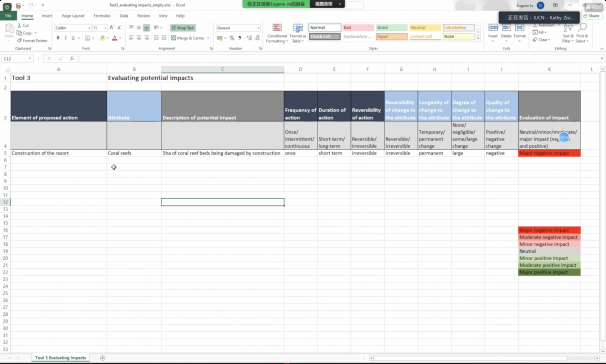Image resolution: width=606 pixels, height=364 pixels.
Task: Apply the Neutral cell style swatch
Action: tap(425, 28)
